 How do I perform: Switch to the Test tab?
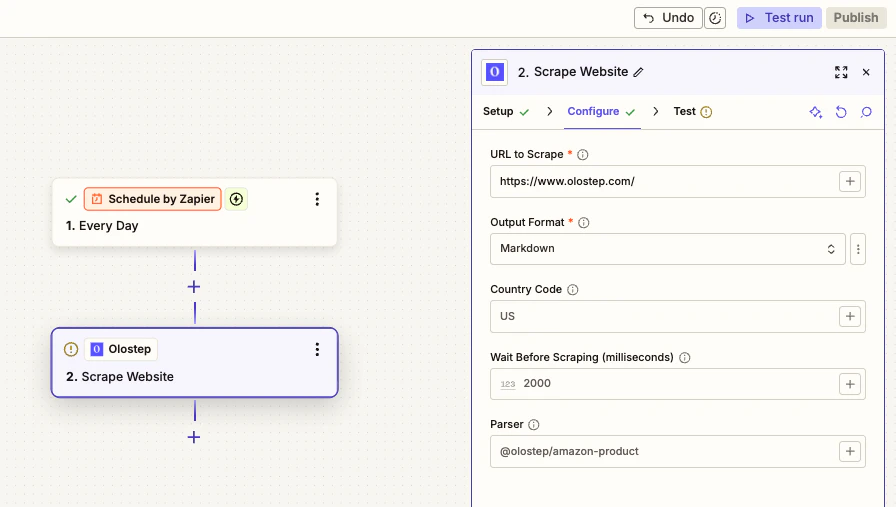tap(692, 111)
